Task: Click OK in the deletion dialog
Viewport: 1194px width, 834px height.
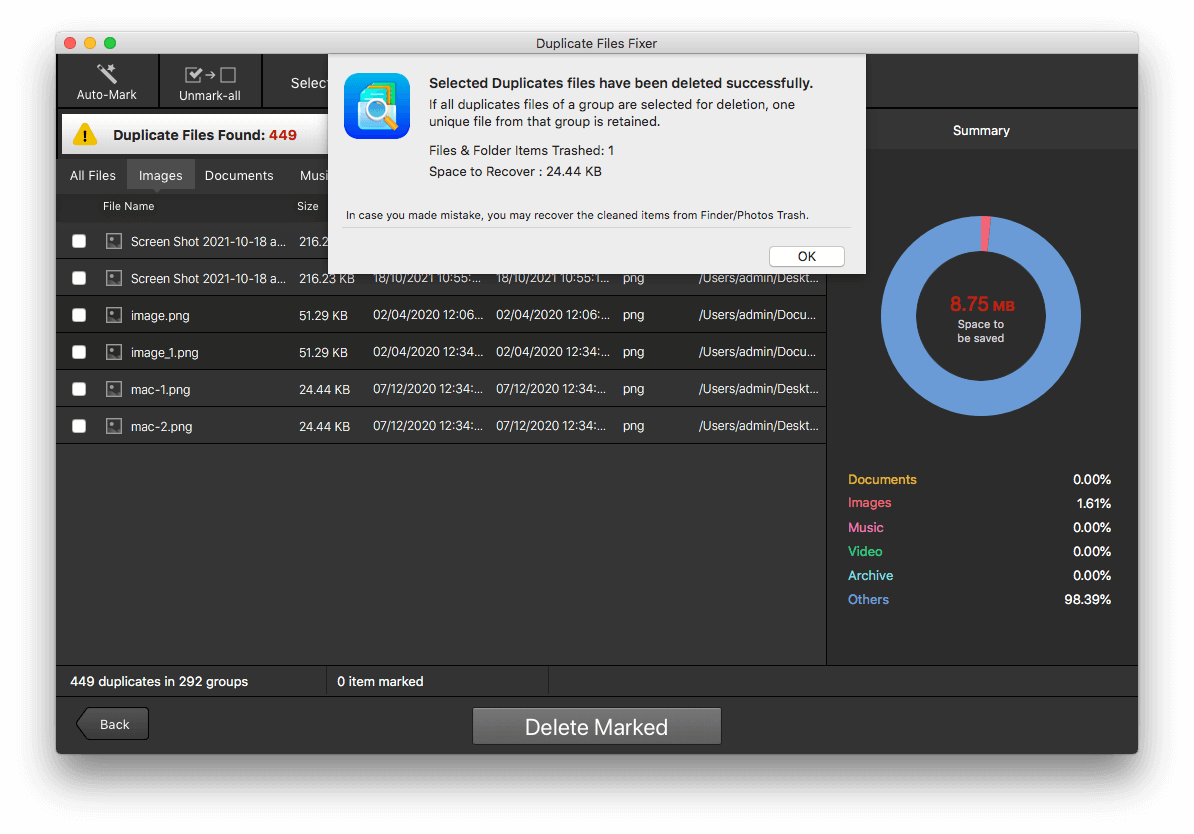Action: click(806, 257)
